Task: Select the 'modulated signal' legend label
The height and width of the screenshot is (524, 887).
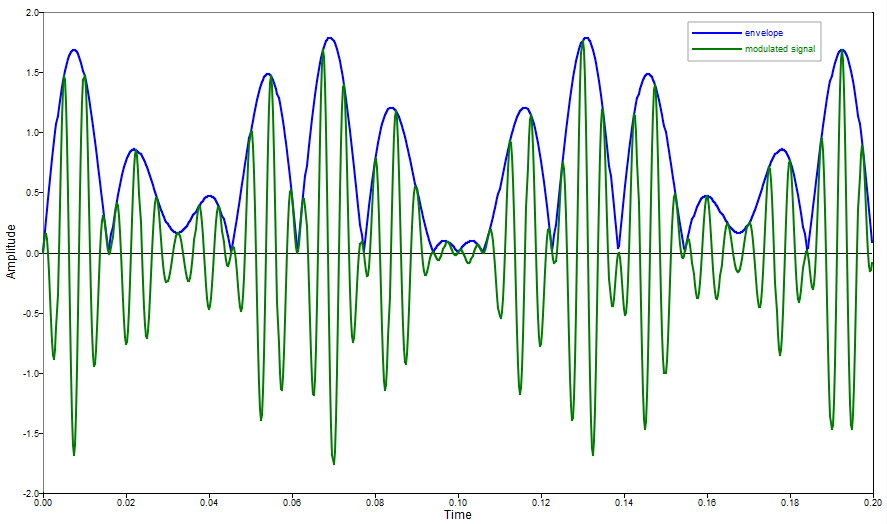Action: click(781, 49)
